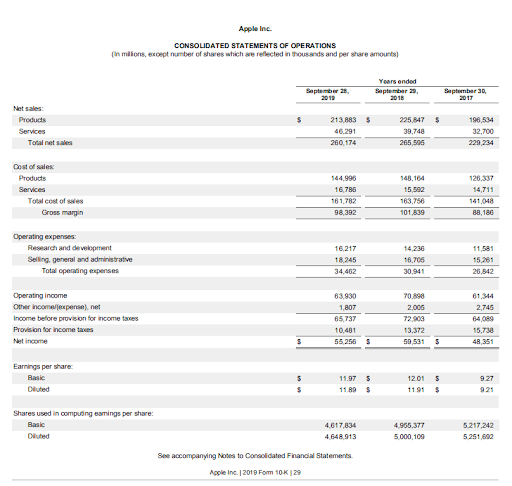
Task: Click cost of sales value 144,996
Action: point(343,178)
